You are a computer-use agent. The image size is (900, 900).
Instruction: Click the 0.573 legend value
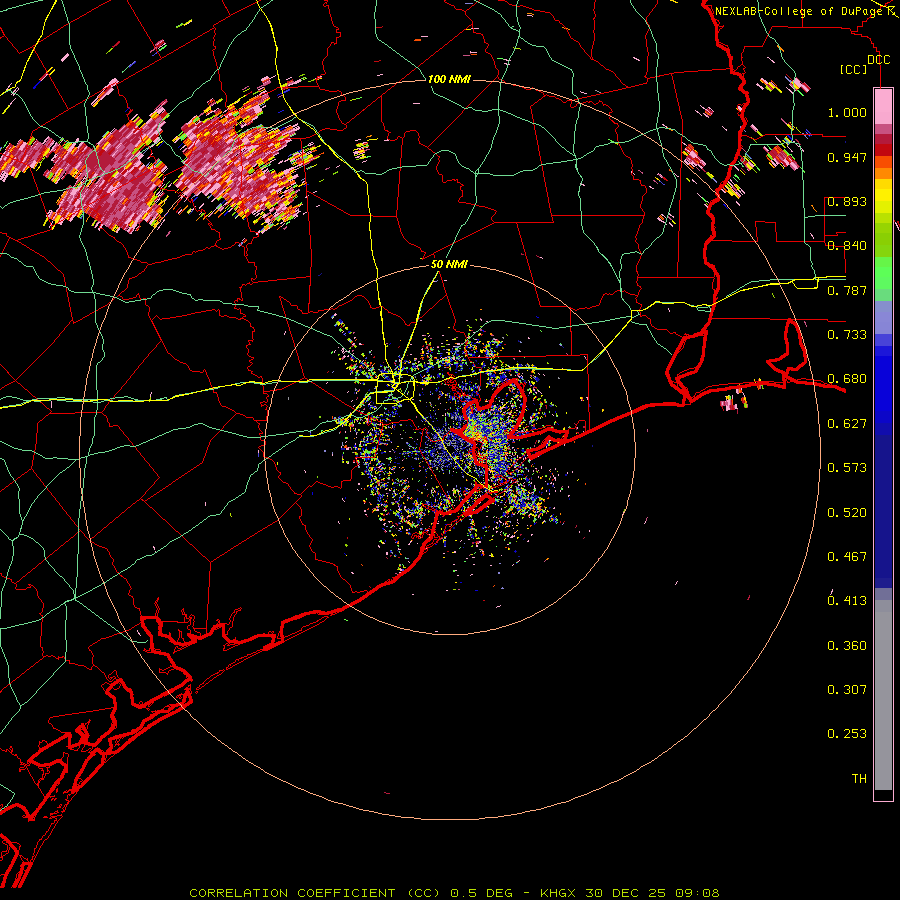tap(847, 468)
